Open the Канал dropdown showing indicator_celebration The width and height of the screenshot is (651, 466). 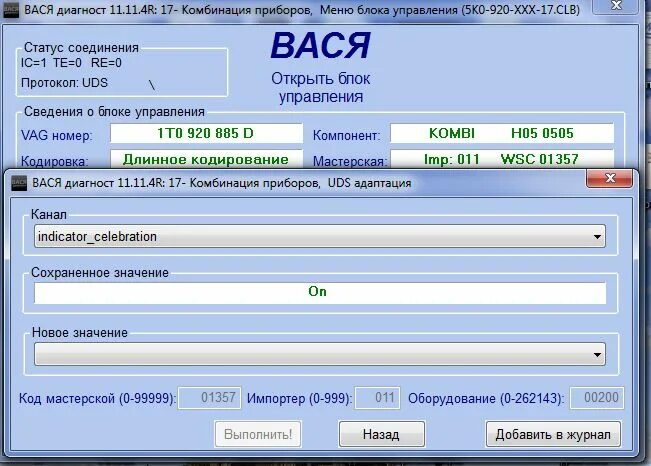click(320, 236)
